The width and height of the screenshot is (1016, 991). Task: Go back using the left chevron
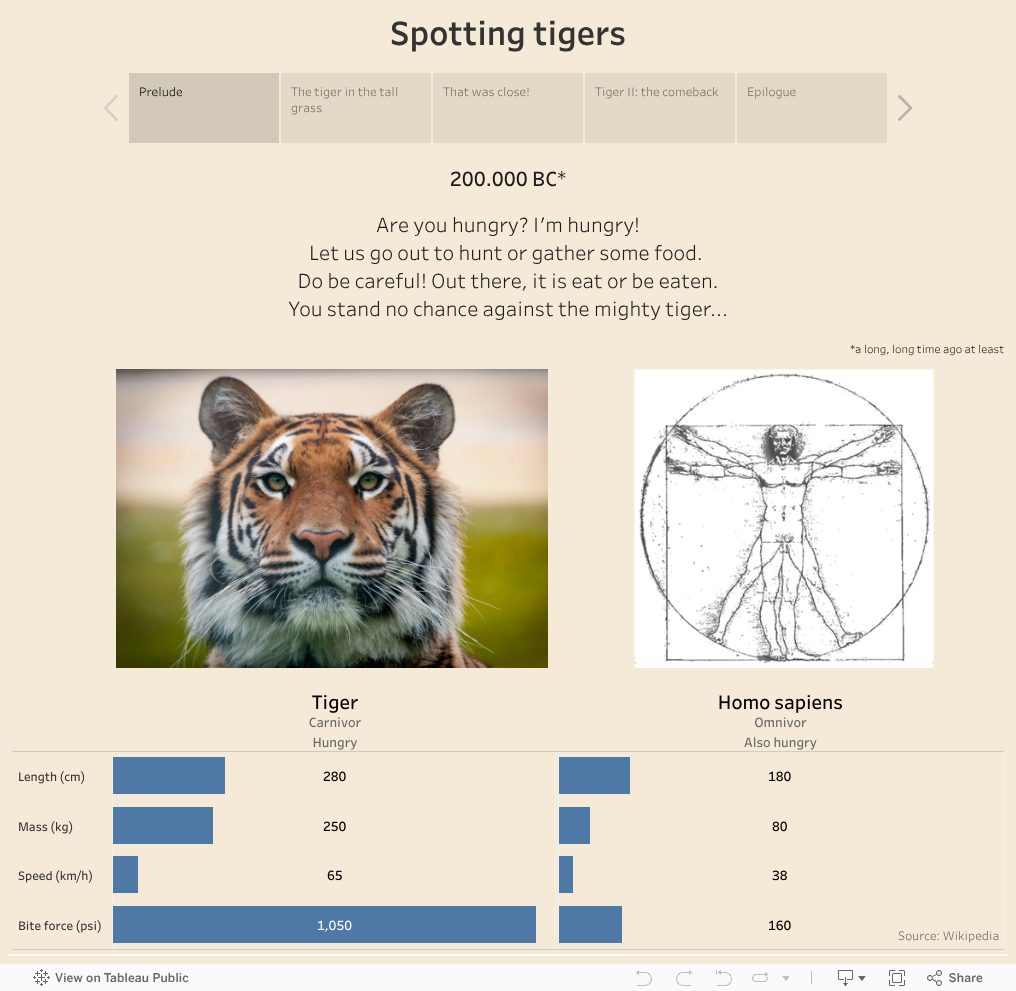tap(111, 107)
